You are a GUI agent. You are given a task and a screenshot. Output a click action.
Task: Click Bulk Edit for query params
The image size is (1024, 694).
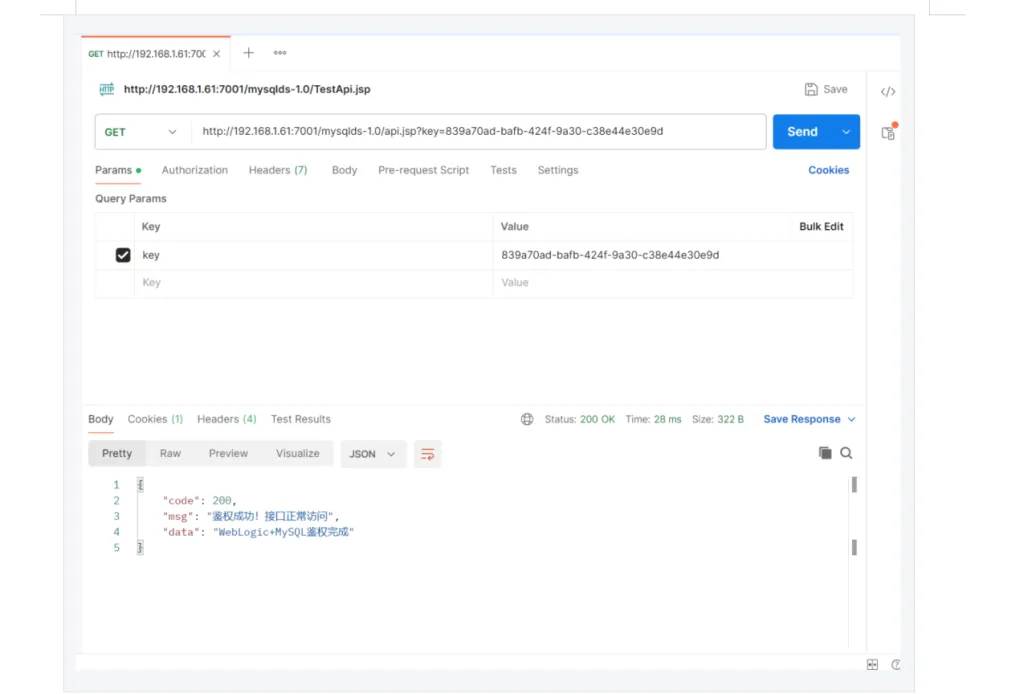(821, 227)
